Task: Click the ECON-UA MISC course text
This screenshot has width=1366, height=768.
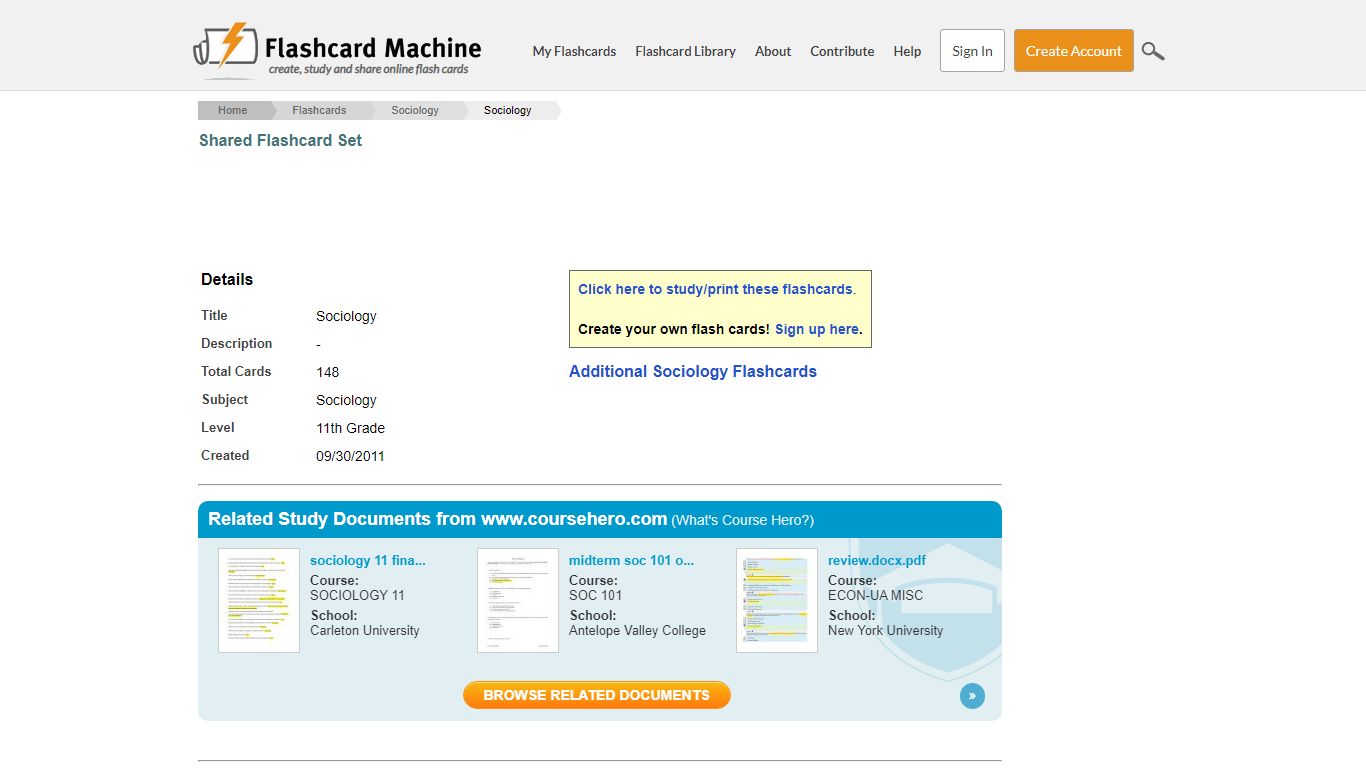Action: tap(875, 595)
